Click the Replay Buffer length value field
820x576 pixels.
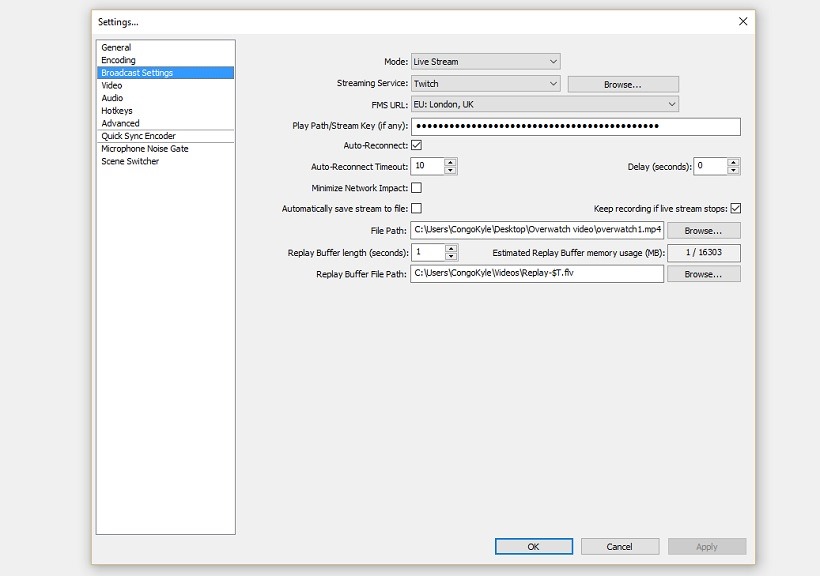(428, 252)
